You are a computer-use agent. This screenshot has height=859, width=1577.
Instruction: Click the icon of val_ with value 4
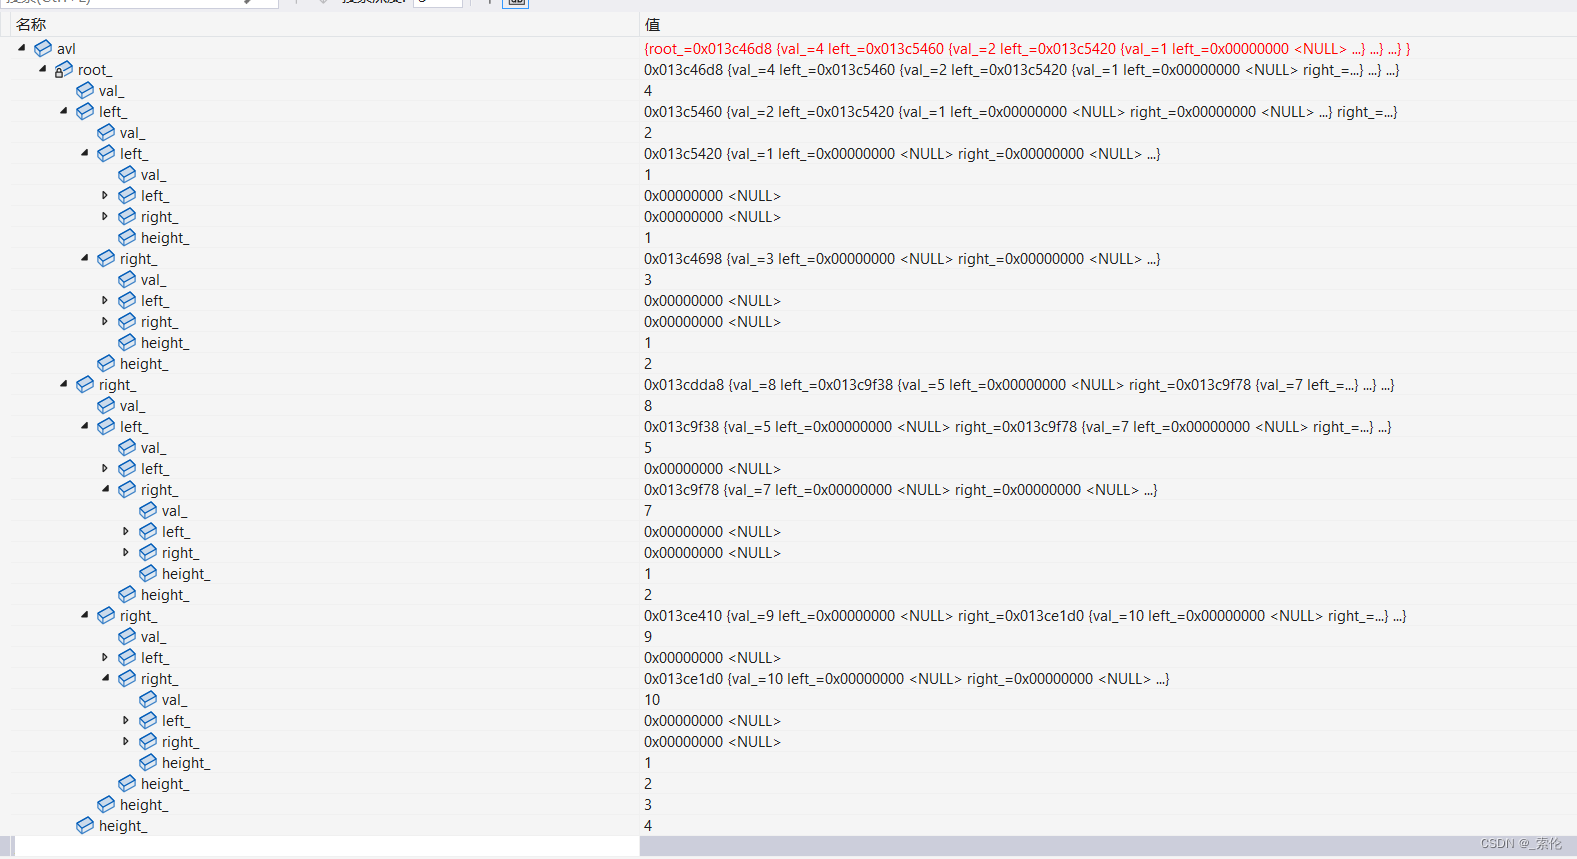click(85, 90)
